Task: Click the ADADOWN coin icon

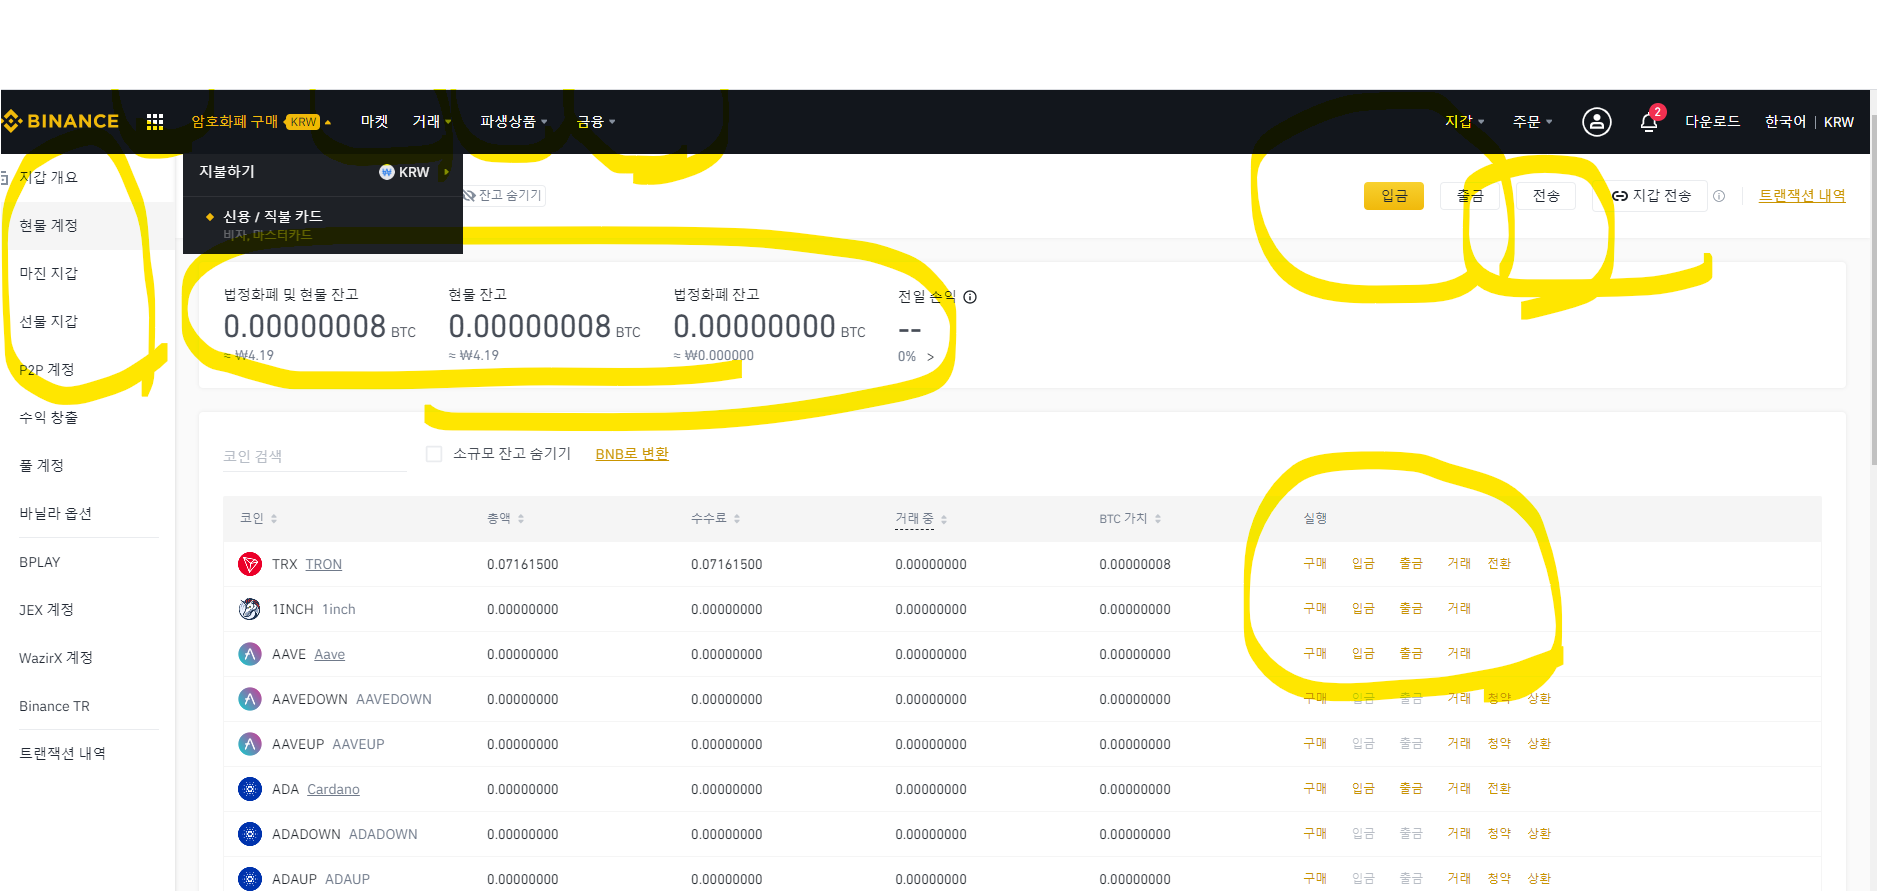Action: (250, 834)
